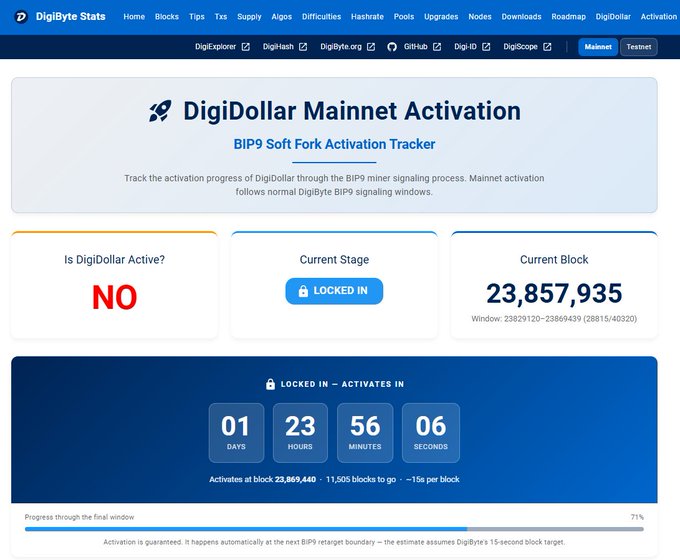Click the 01 DAYS countdown tile
This screenshot has height=560, width=680.
coord(236,433)
